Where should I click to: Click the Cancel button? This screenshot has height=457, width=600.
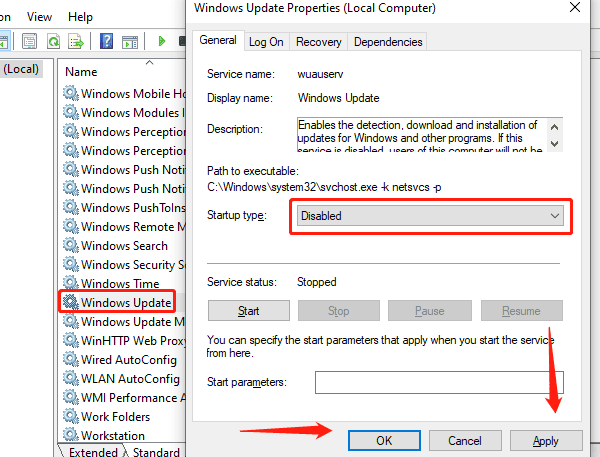pos(465,441)
